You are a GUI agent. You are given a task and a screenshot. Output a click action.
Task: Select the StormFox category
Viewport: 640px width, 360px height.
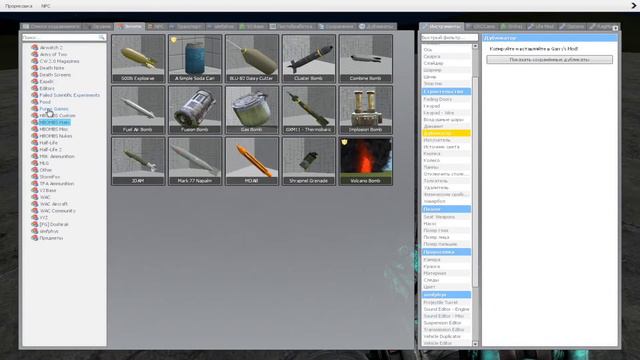pos(49,177)
